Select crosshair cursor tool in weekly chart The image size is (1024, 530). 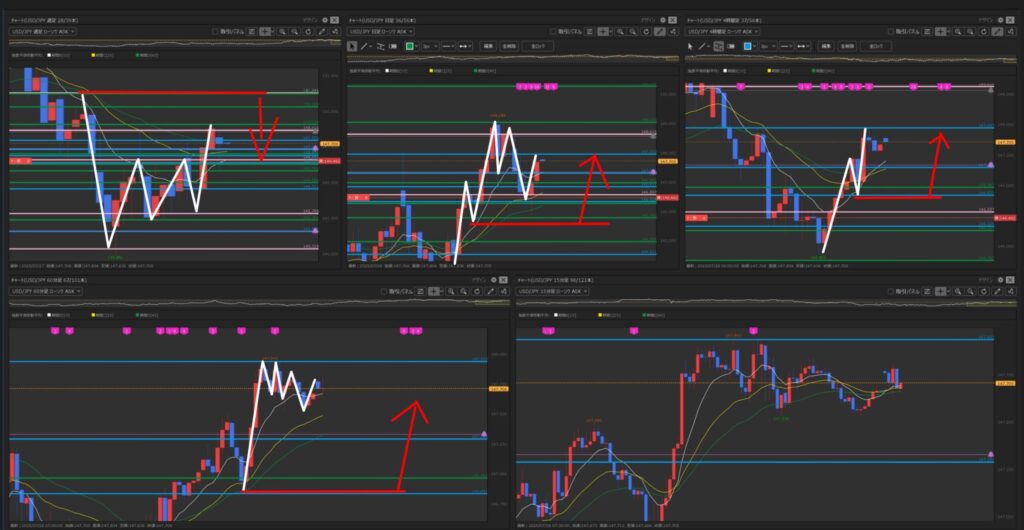click(264, 31)
